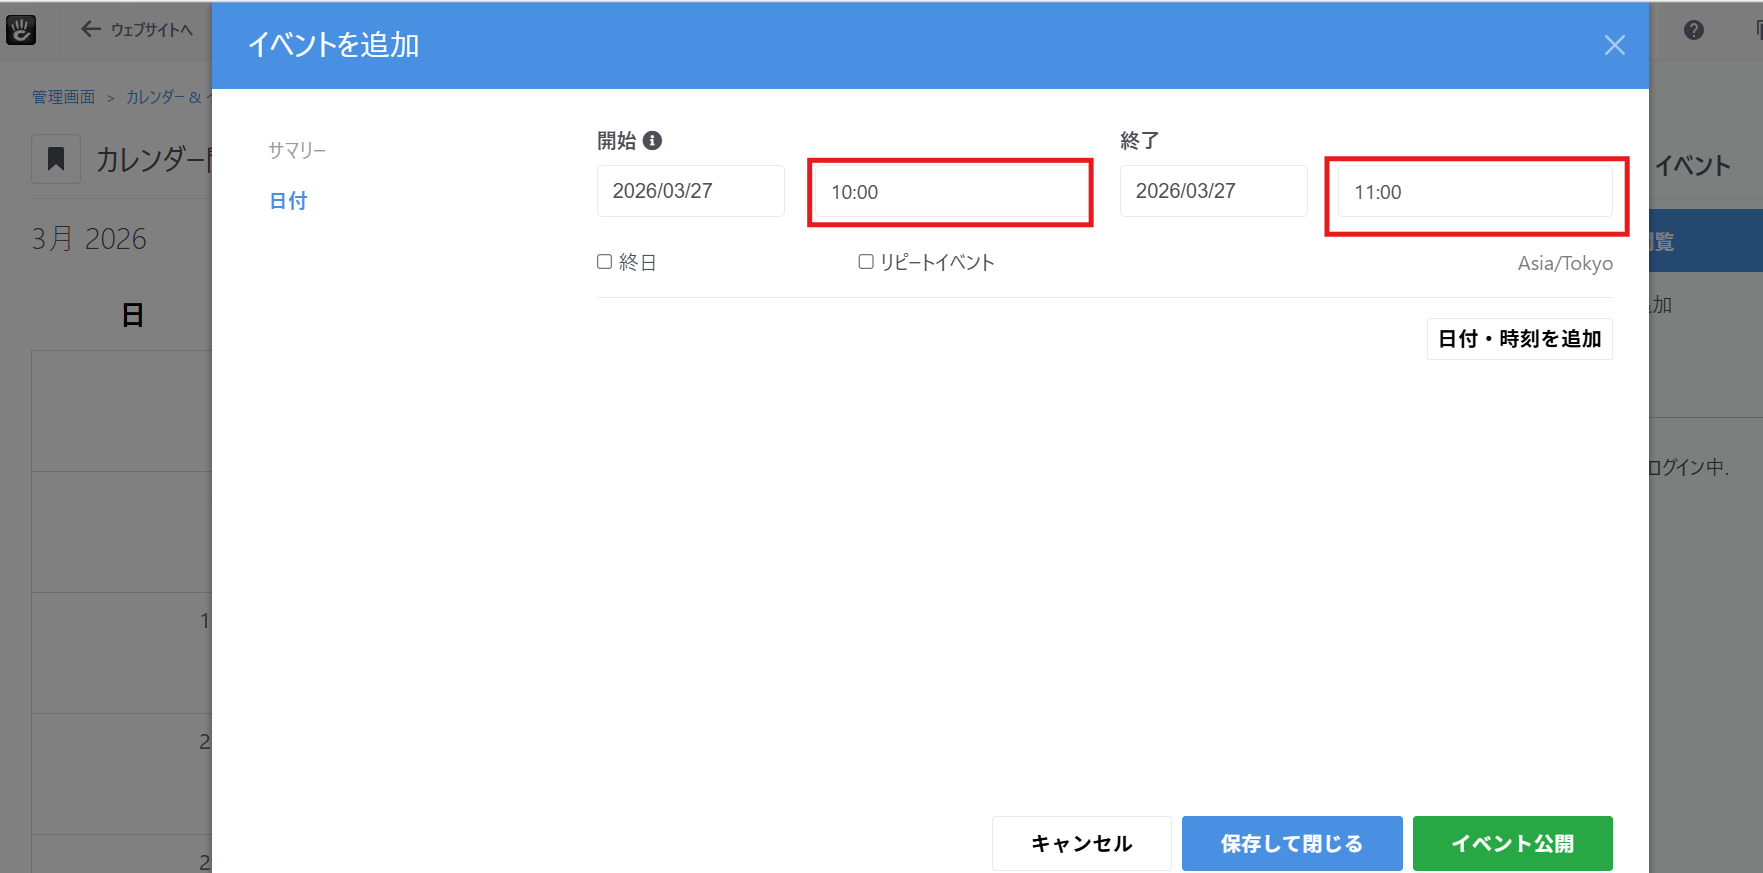The width and height of the screenshot is (1763, 873).
Task: Open the start time 10:00 dropdown
Action: pyautogui.click(x=950, y=192)
